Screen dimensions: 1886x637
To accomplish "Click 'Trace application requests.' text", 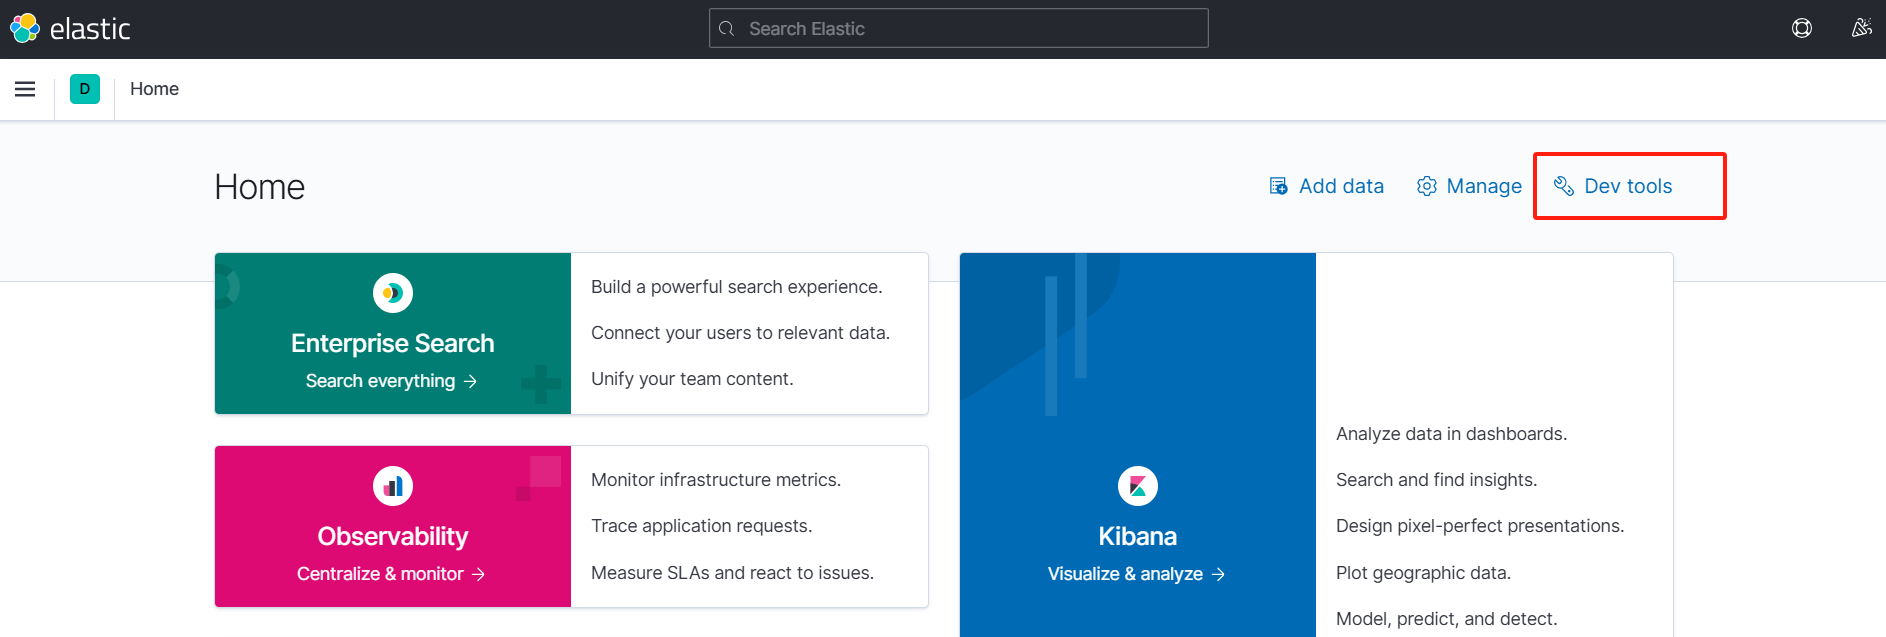I will coord(702,526).
